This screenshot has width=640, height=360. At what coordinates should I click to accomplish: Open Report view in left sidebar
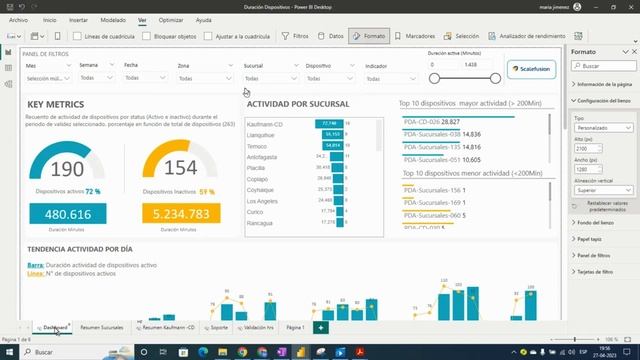click(8, 52)
